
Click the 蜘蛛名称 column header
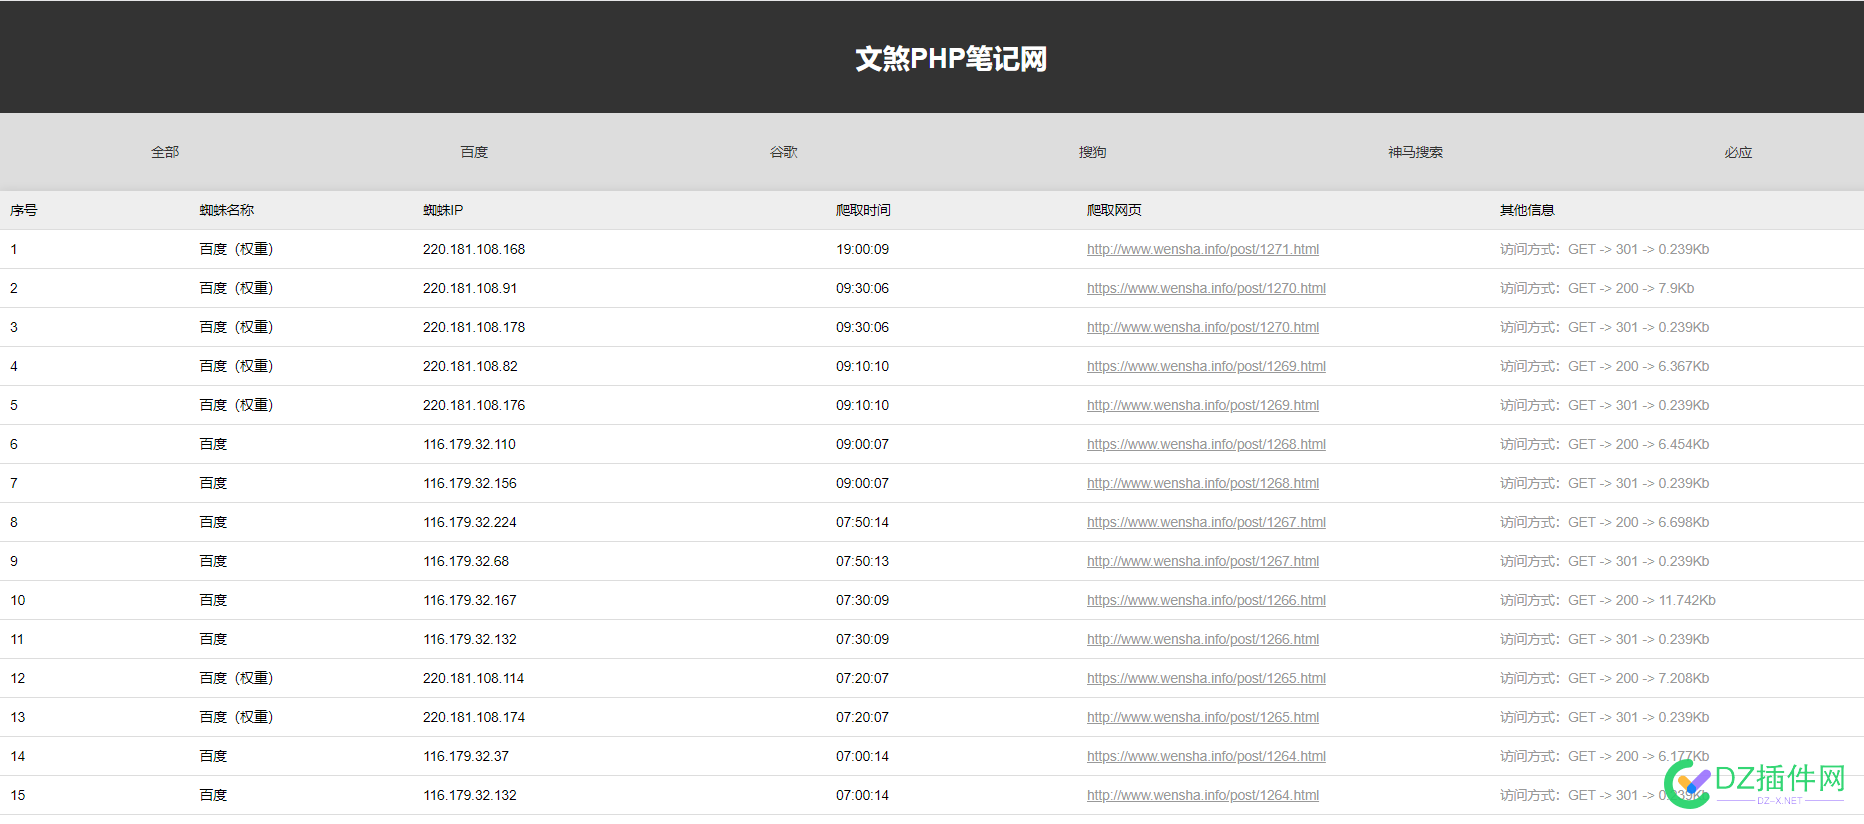tap(227, 210)
